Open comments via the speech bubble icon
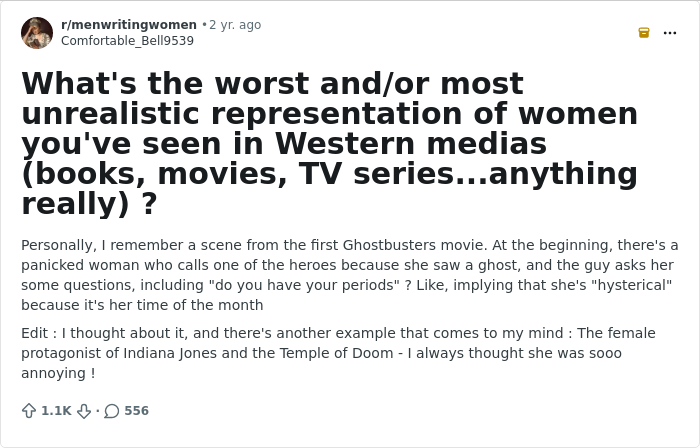 (x=112, y=411)
